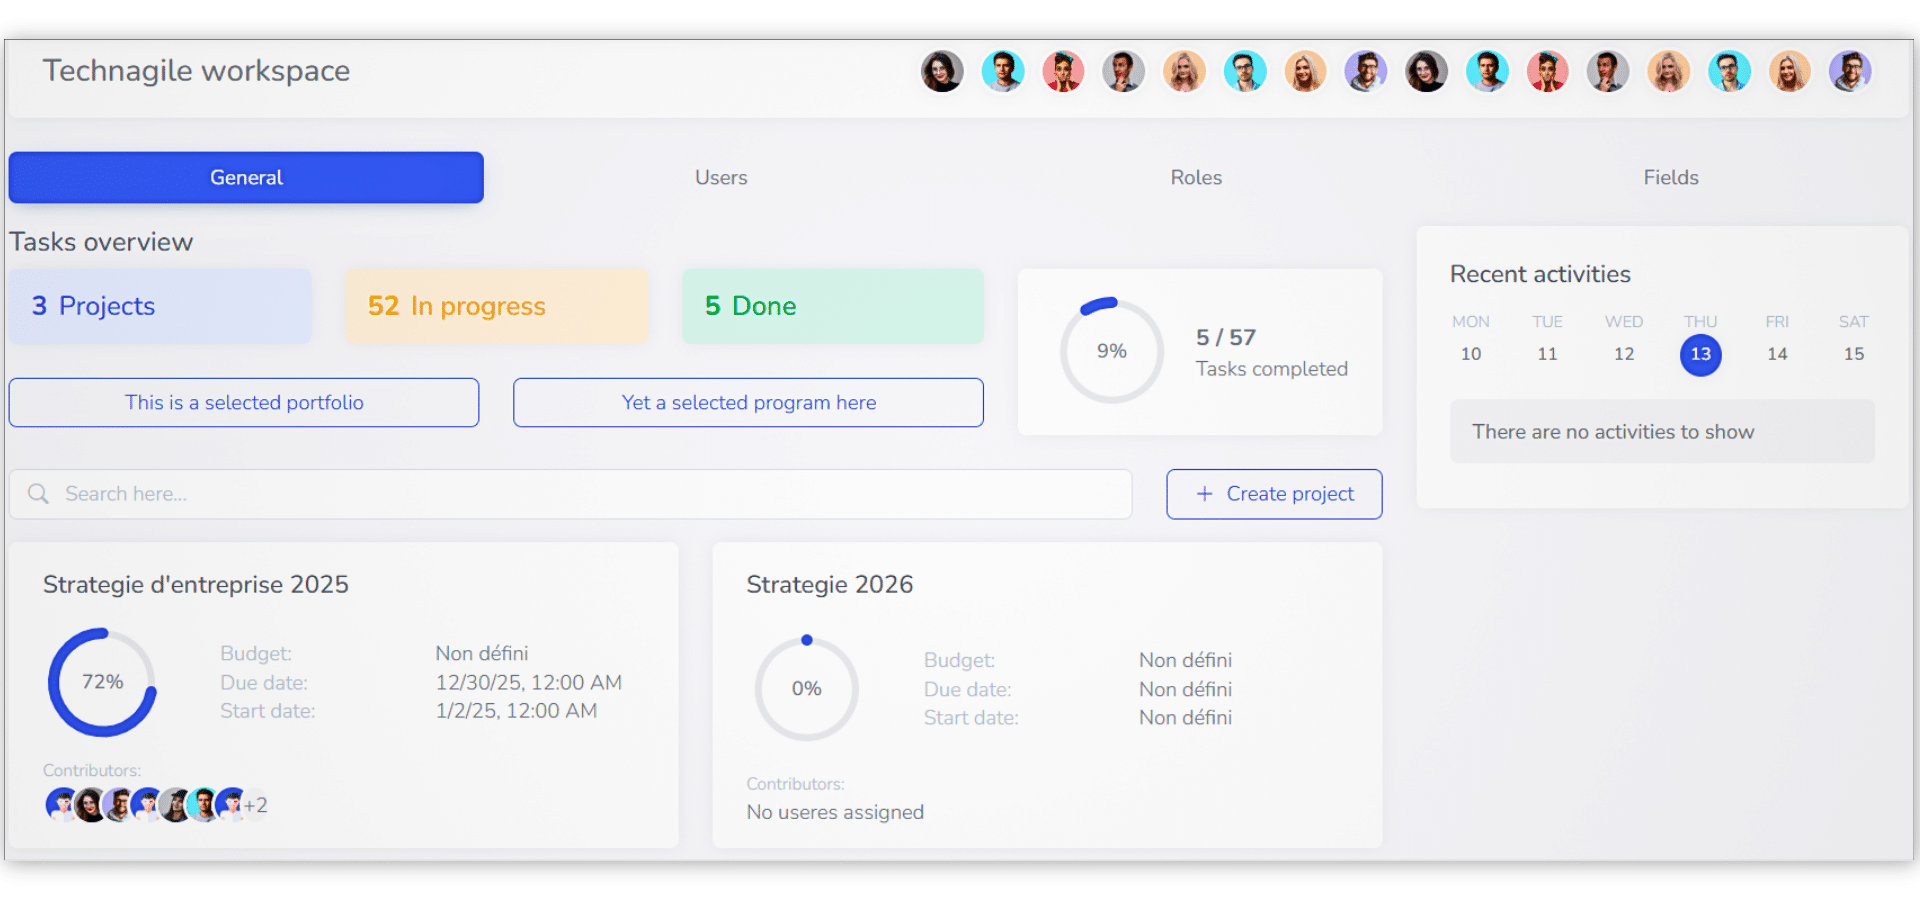Click the 9% tasks completed progress circle
Viewport: 1920px width, 900px height.
1111,351
